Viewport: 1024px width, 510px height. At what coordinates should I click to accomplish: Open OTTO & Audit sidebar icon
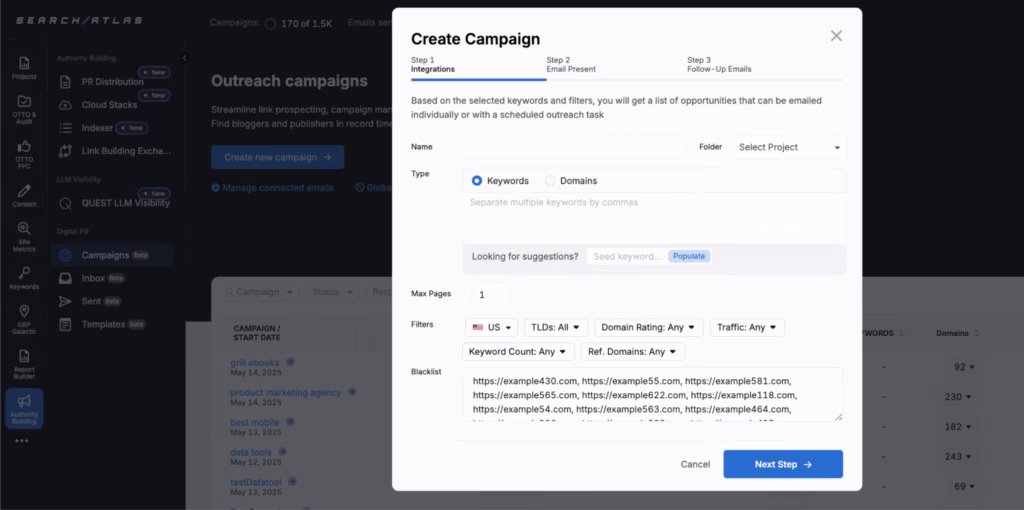click(x=24, y=107)
